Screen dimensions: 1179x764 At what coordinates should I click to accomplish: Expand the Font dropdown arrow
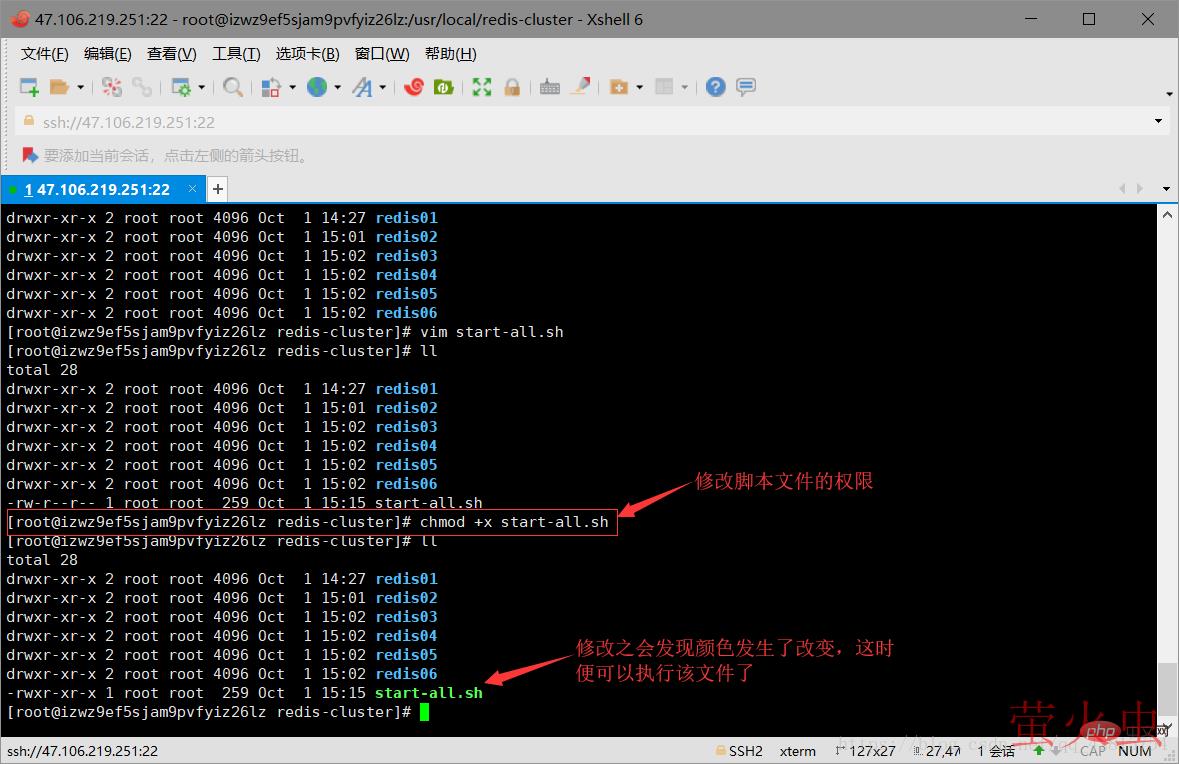coord(383,88)
